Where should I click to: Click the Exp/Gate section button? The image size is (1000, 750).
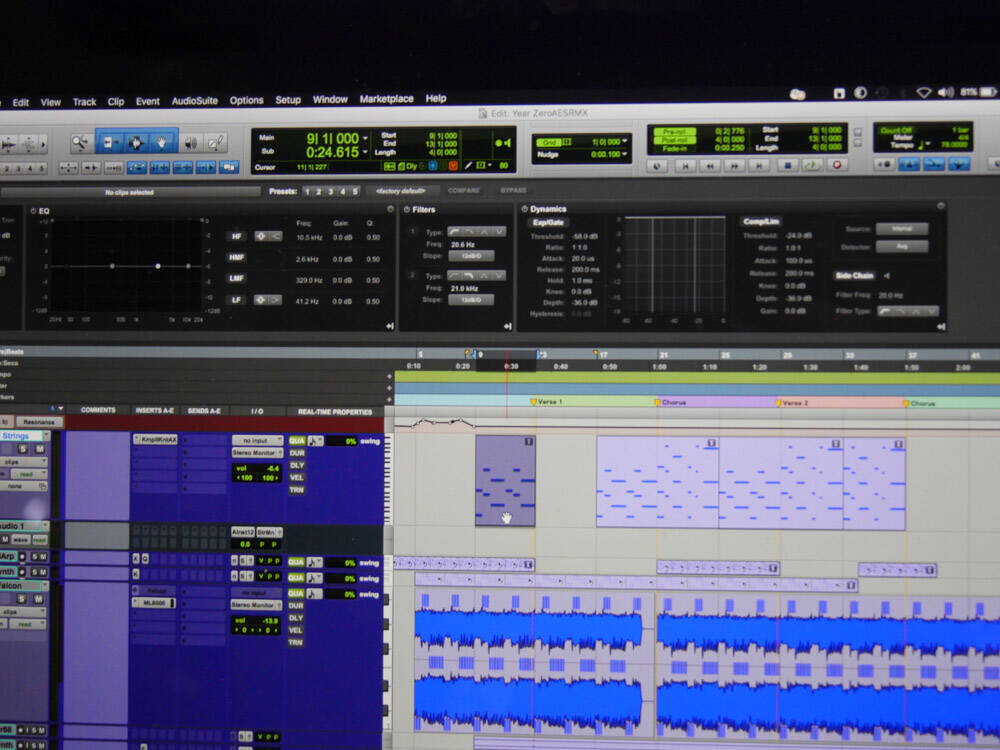pos(548,223)
